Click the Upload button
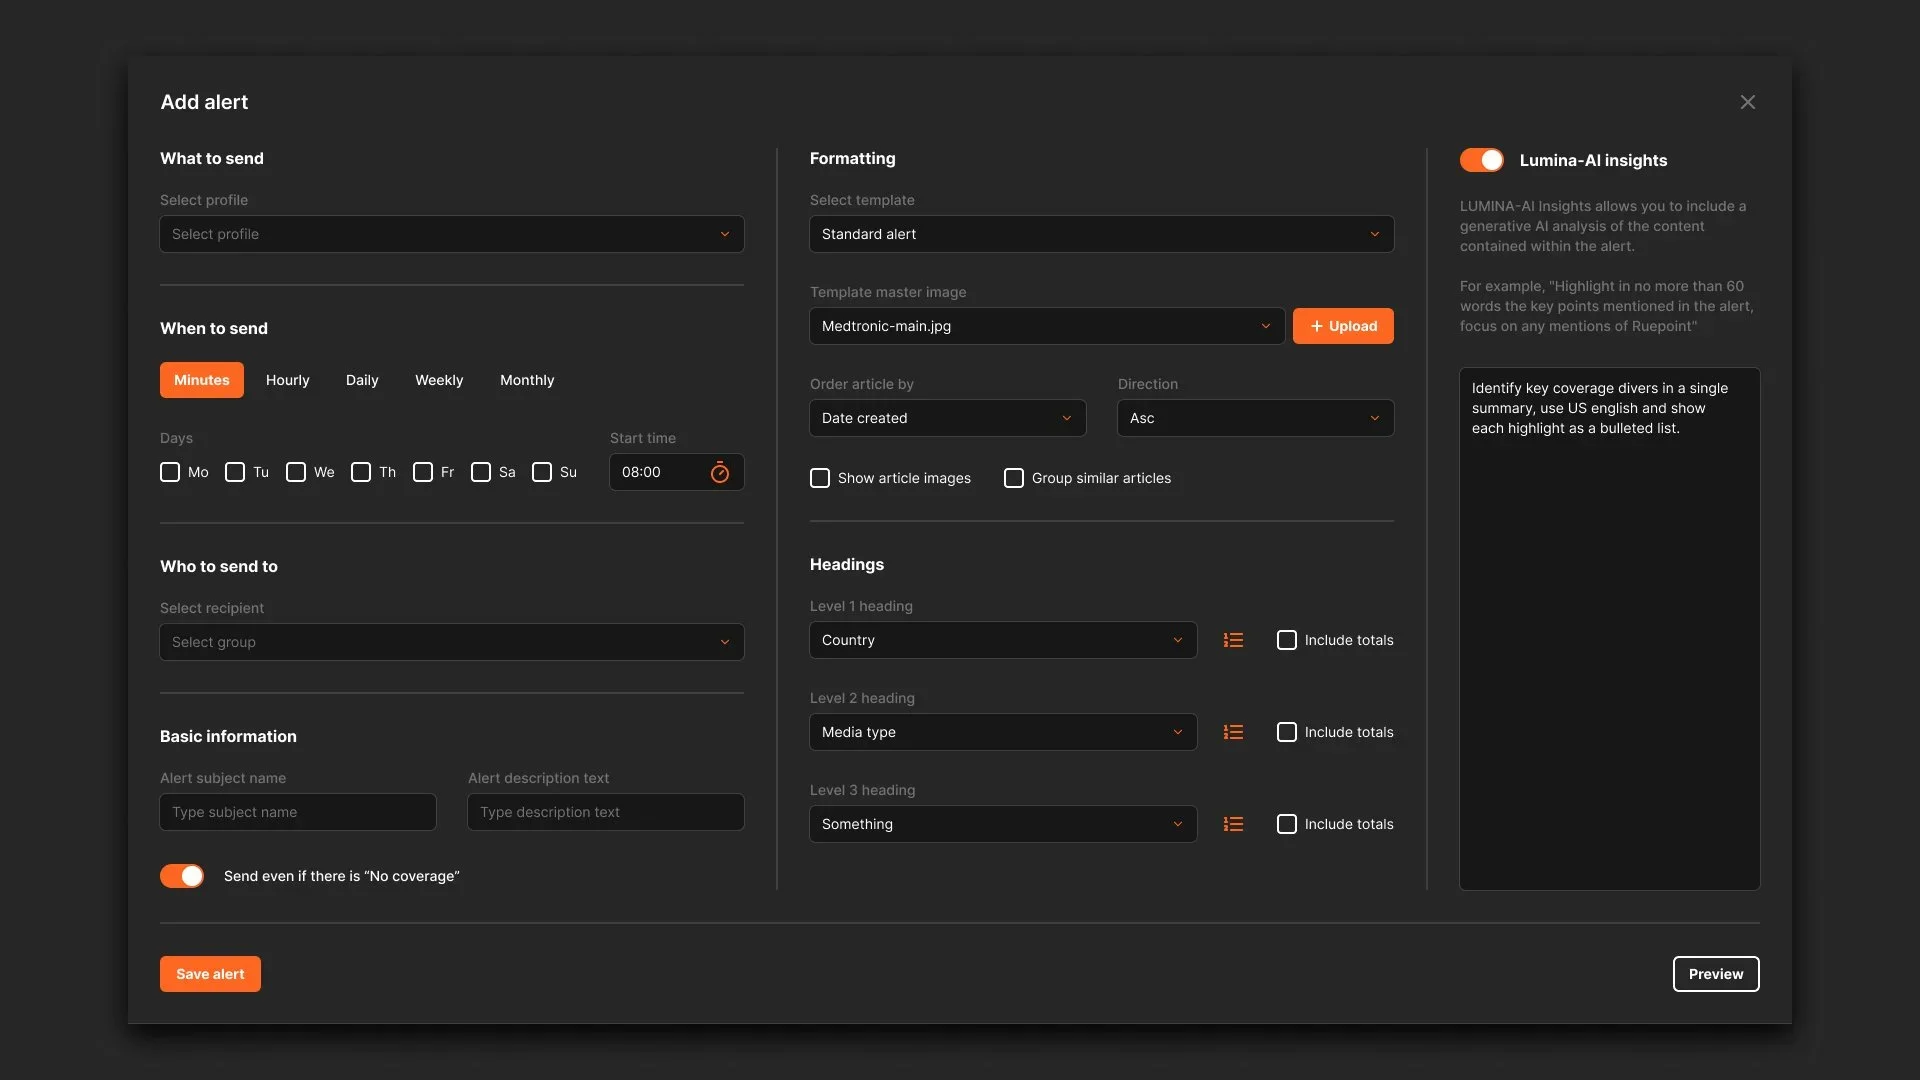 (x=1342, y=326)
